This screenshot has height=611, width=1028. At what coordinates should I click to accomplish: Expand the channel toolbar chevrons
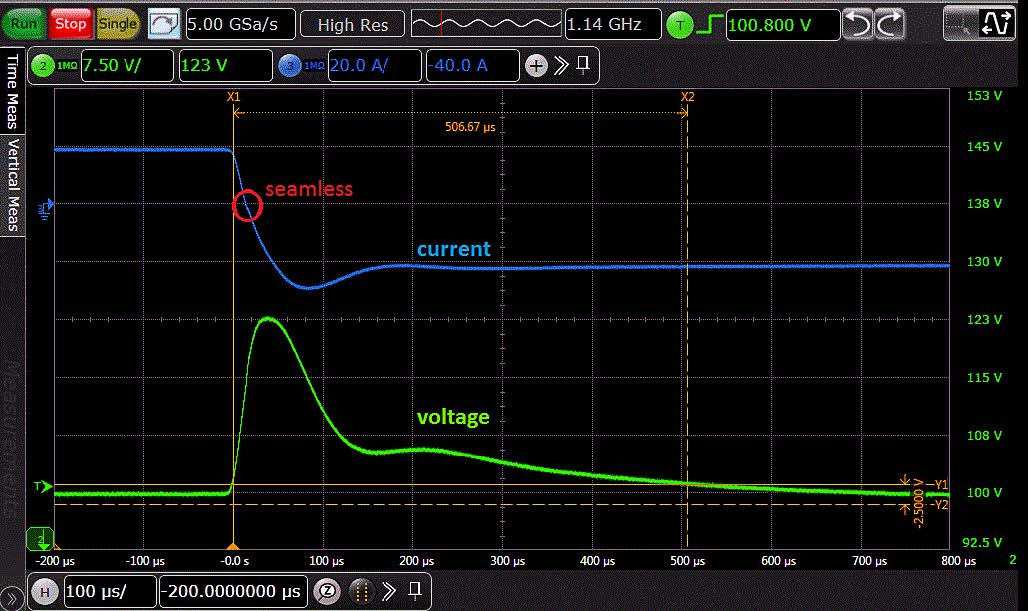pyautogui.click(x=561, y=66)
